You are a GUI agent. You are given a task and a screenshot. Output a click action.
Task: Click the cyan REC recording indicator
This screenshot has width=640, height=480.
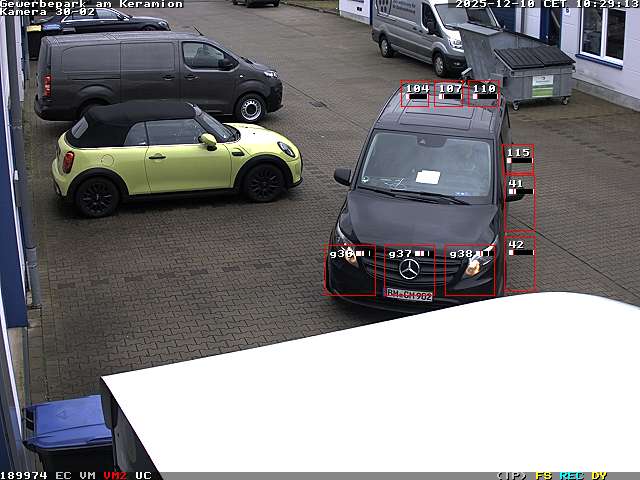tap(571, 475)
